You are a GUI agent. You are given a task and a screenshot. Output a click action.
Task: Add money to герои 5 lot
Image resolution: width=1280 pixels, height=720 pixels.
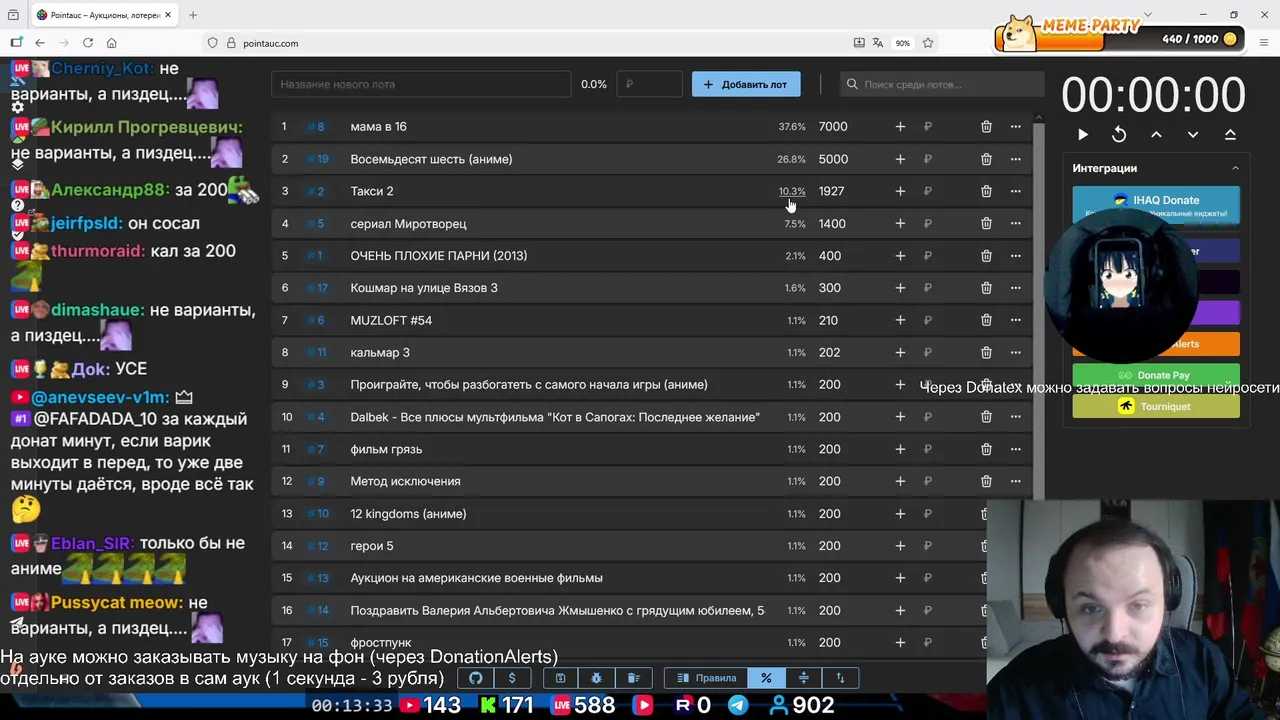[900, 546]
